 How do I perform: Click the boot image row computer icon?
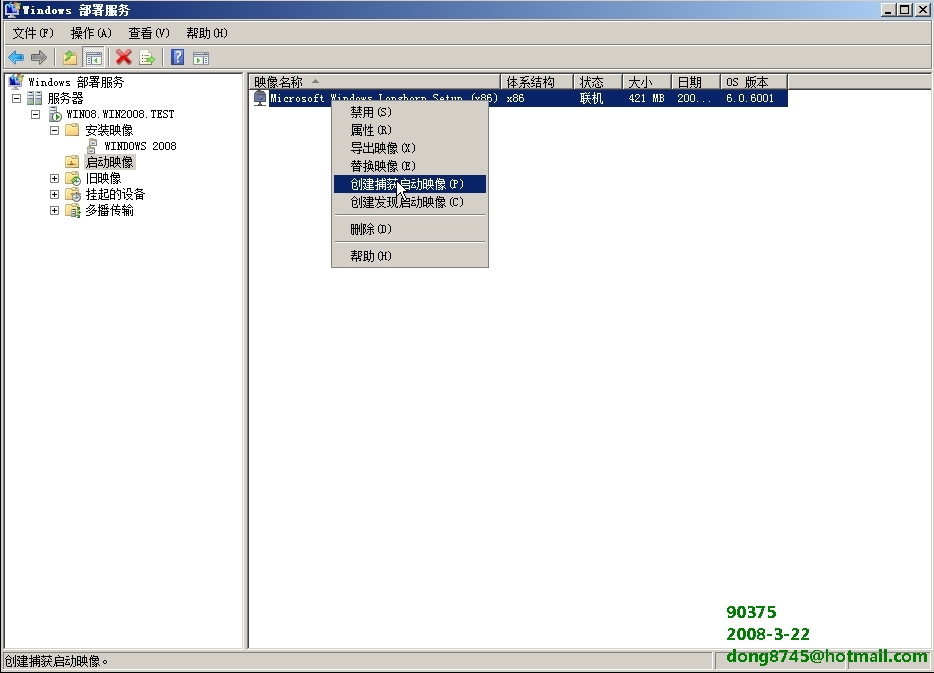pos(260,98)
